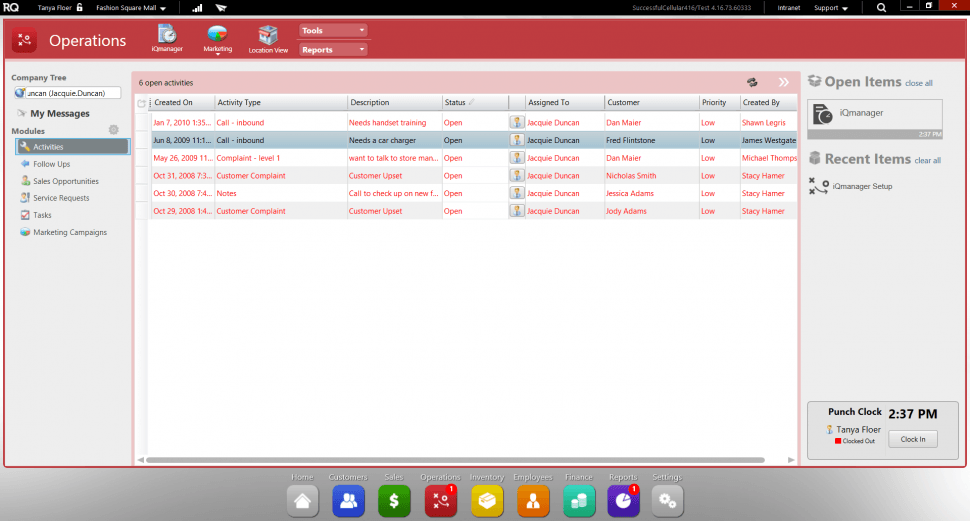970x521 pixels.
Task: Open the iQmanager toolbar icon
Action: pyautogui.click(x=167, y=38)
